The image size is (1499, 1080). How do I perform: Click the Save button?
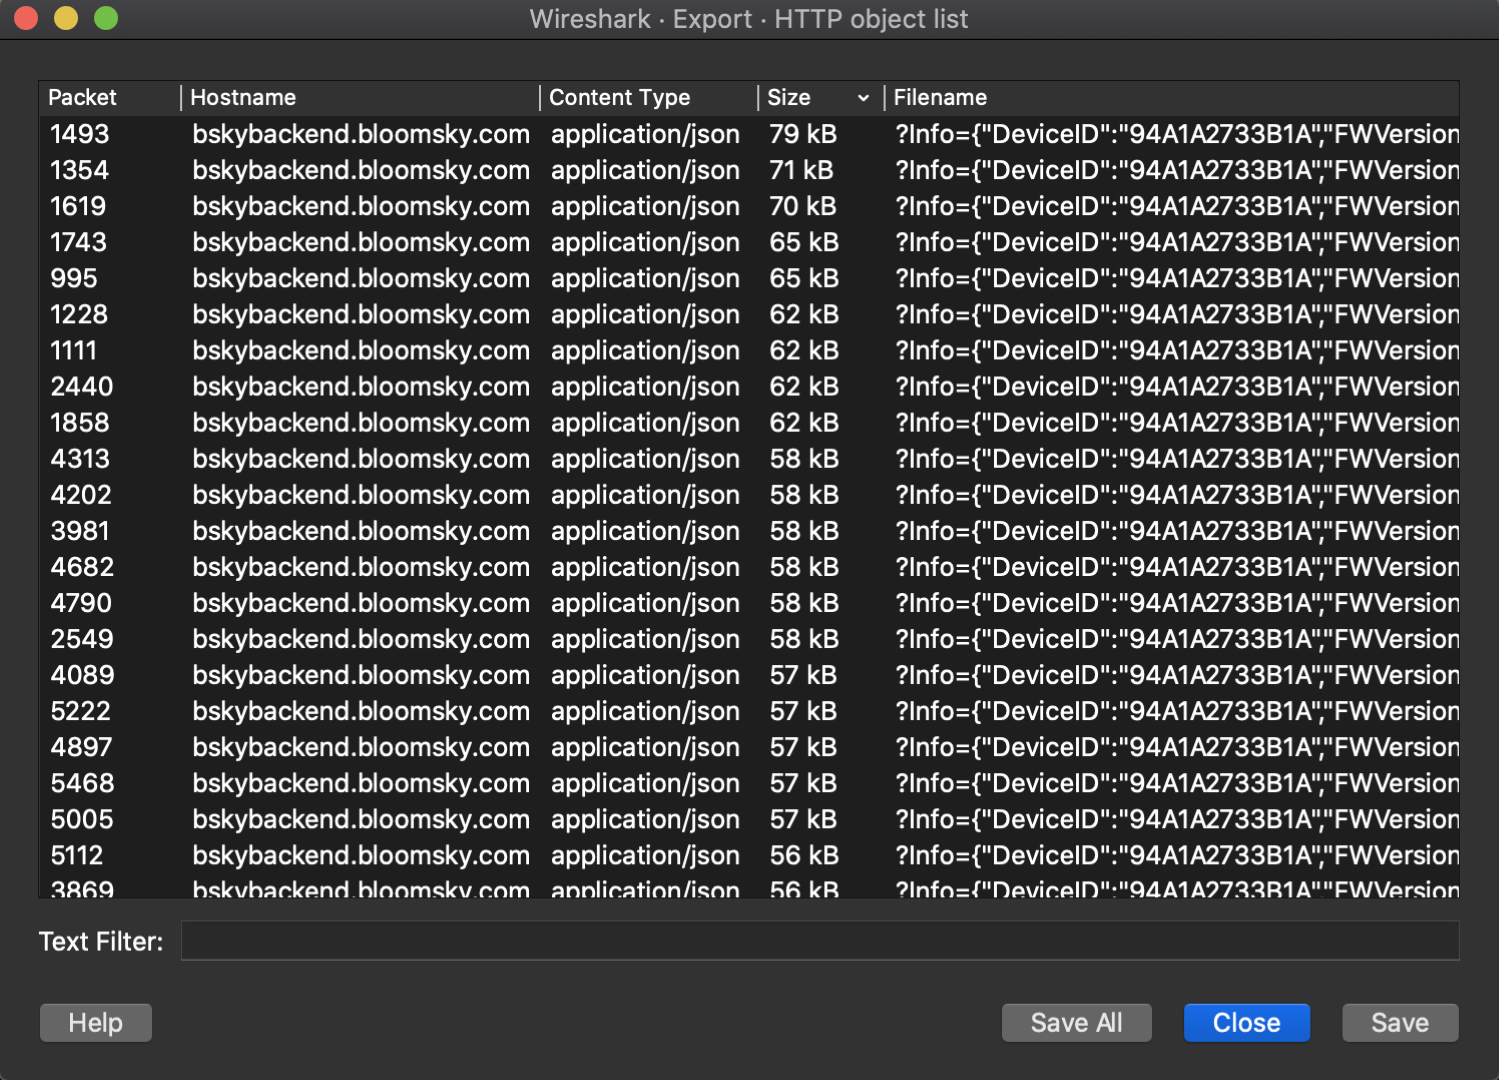click(x=1400, y=1023)
